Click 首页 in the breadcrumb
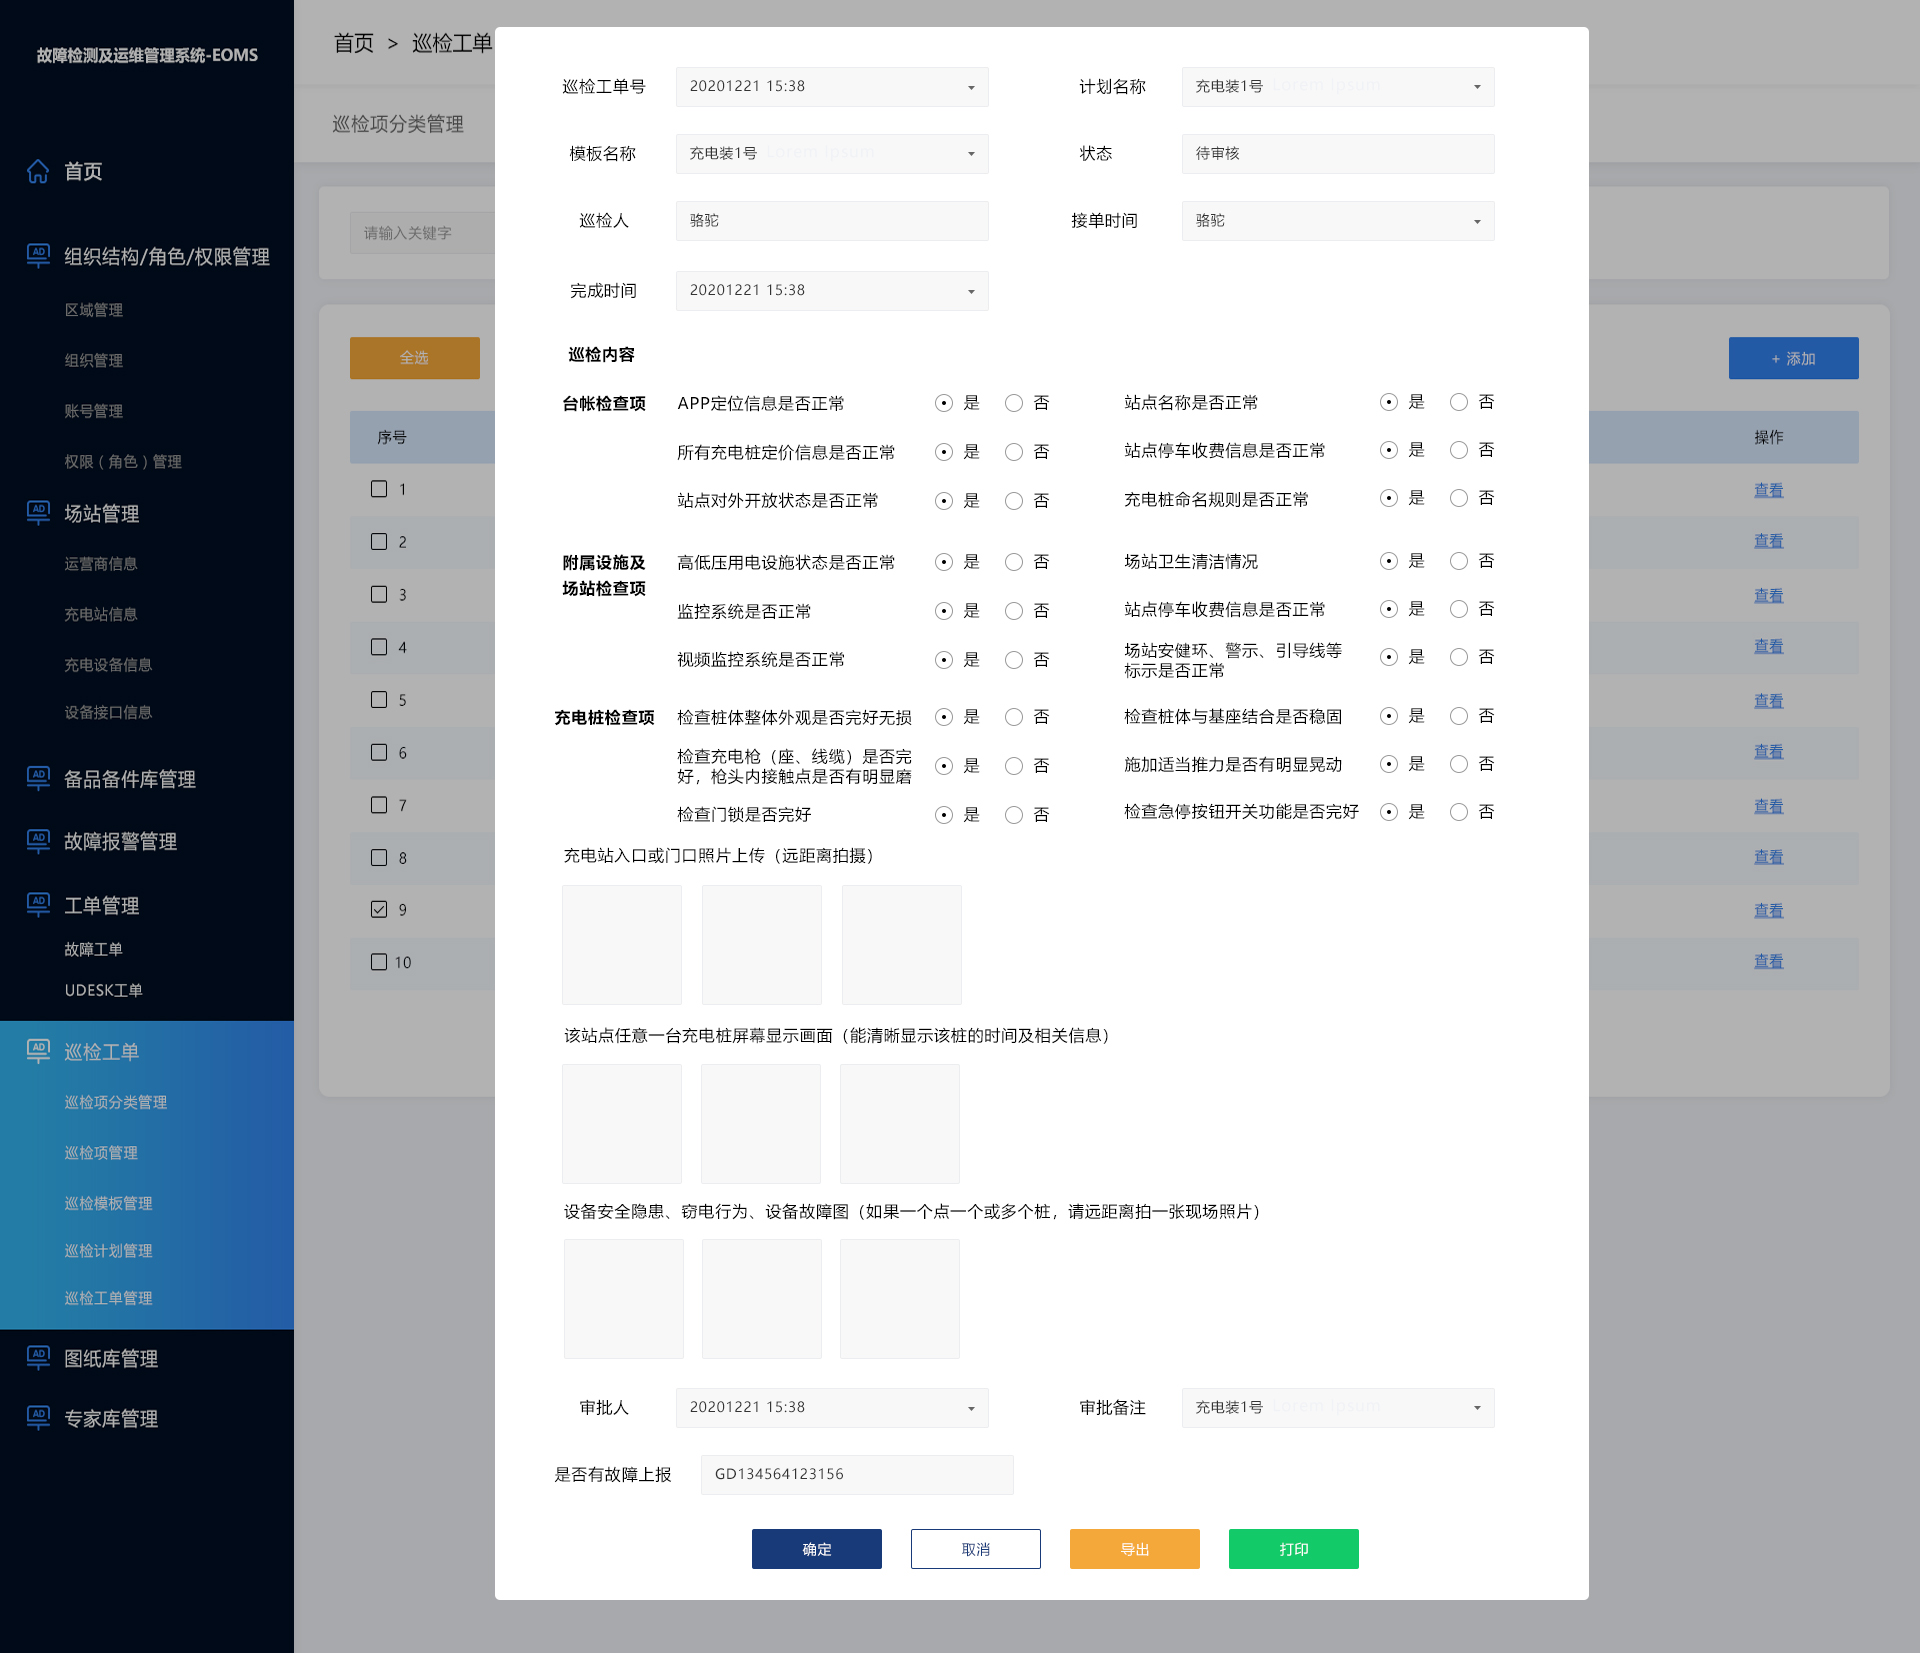Image resolution: width=1920 pixels, height=1653 pixels. click(x=354, y=43)
